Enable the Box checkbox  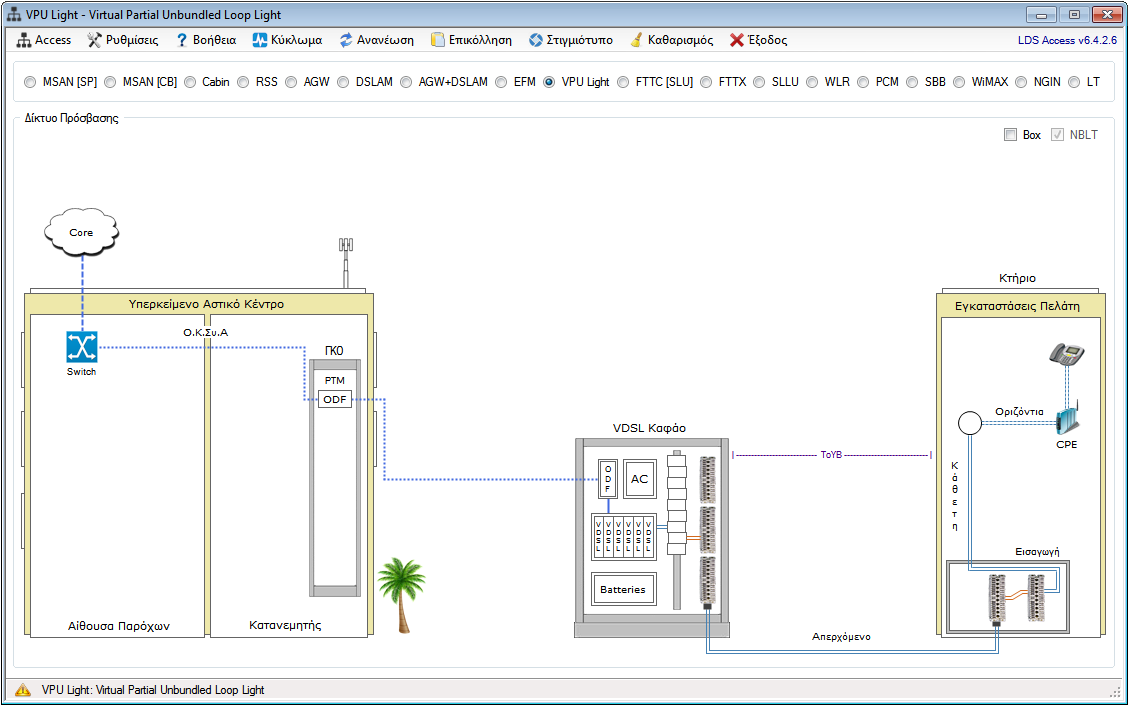point(1010,135)
